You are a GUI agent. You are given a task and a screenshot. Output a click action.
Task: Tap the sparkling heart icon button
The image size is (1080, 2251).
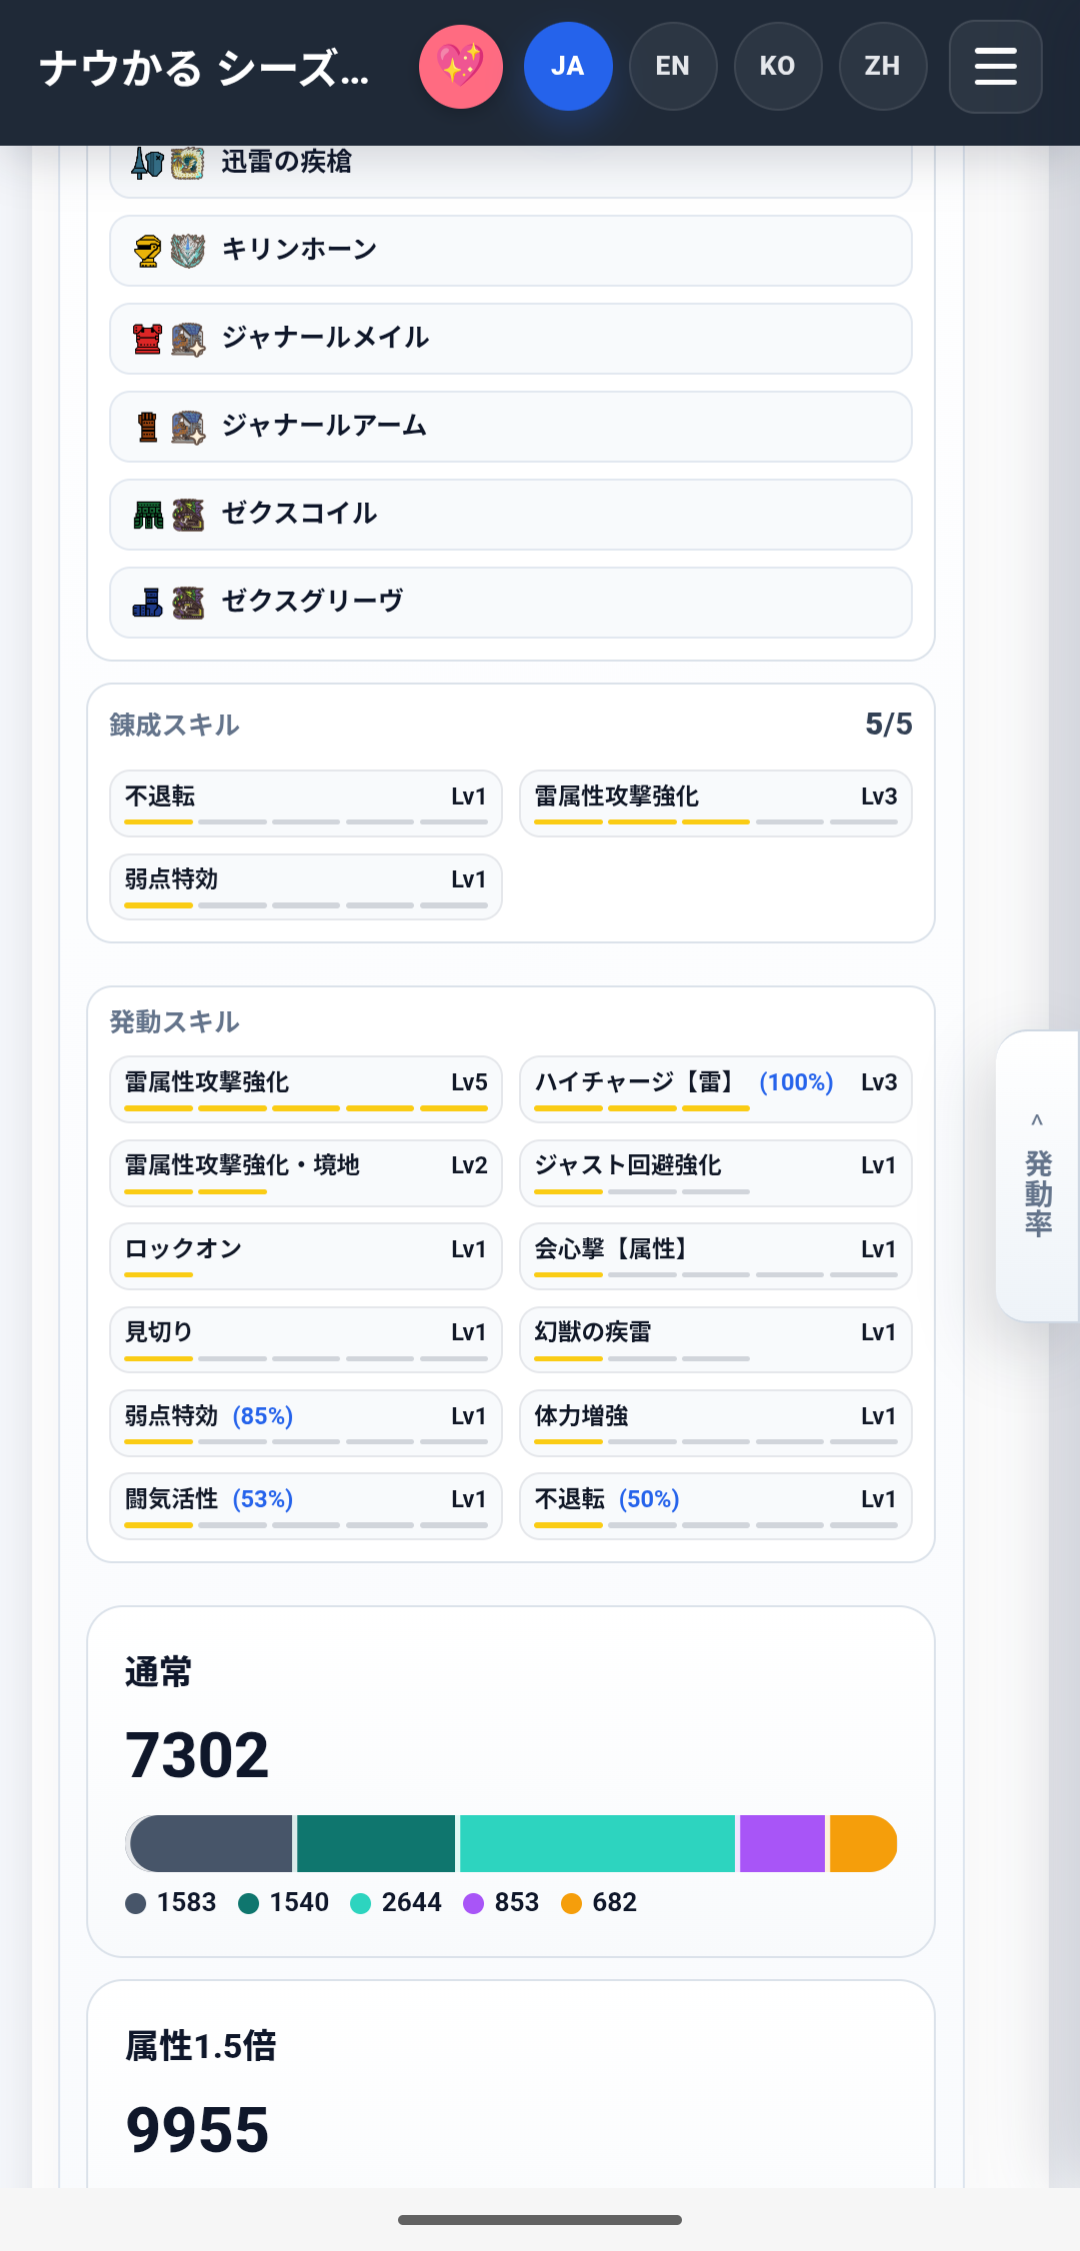tap(461, 67)
